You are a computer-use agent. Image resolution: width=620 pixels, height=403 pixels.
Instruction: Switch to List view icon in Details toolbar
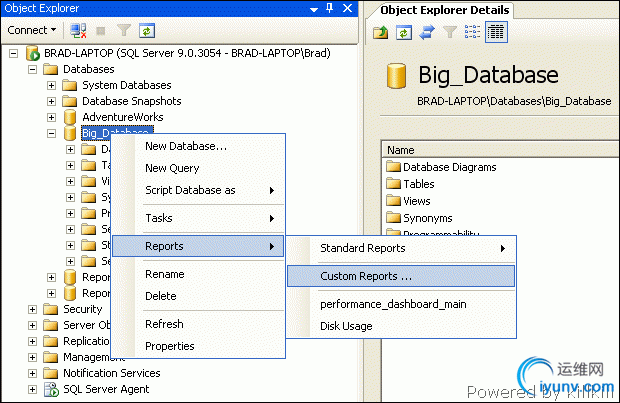point(473,32)
